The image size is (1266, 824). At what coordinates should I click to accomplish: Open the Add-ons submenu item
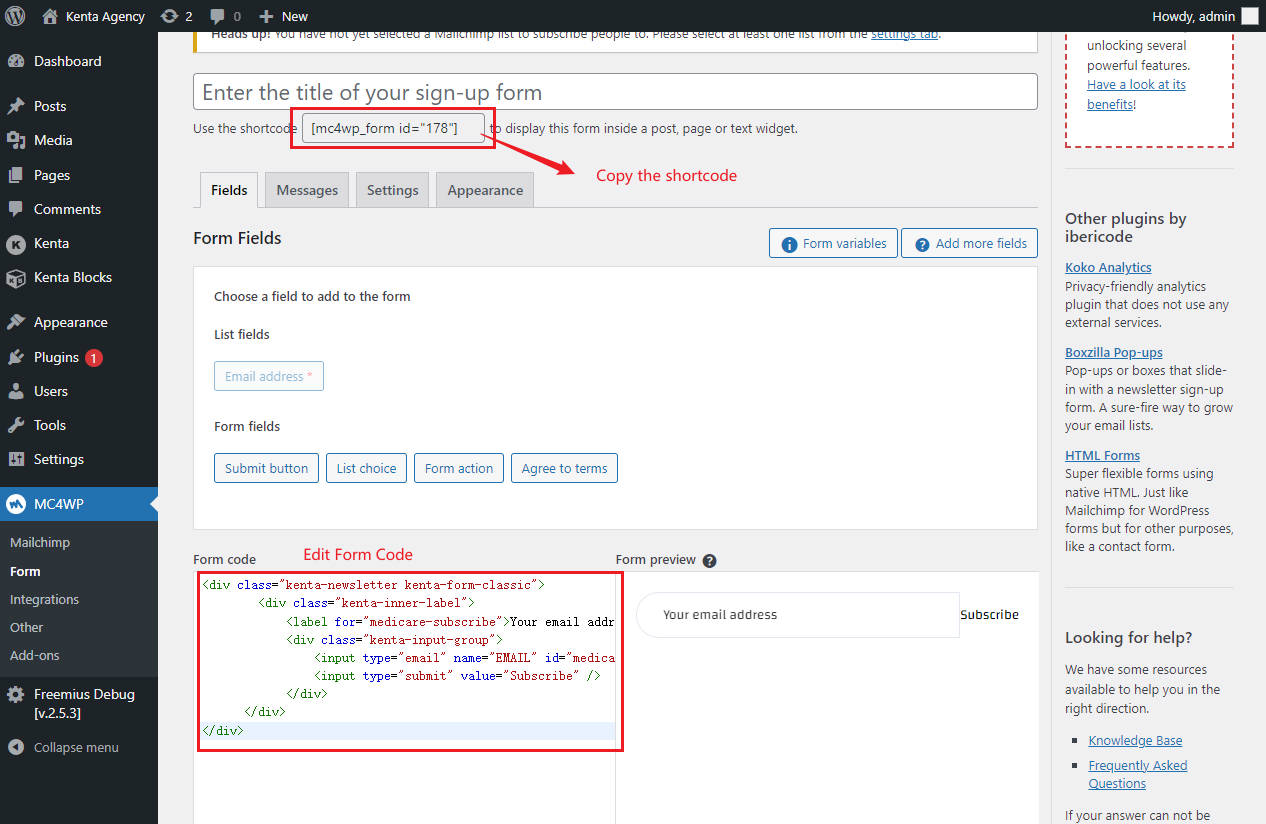(35, 655)
